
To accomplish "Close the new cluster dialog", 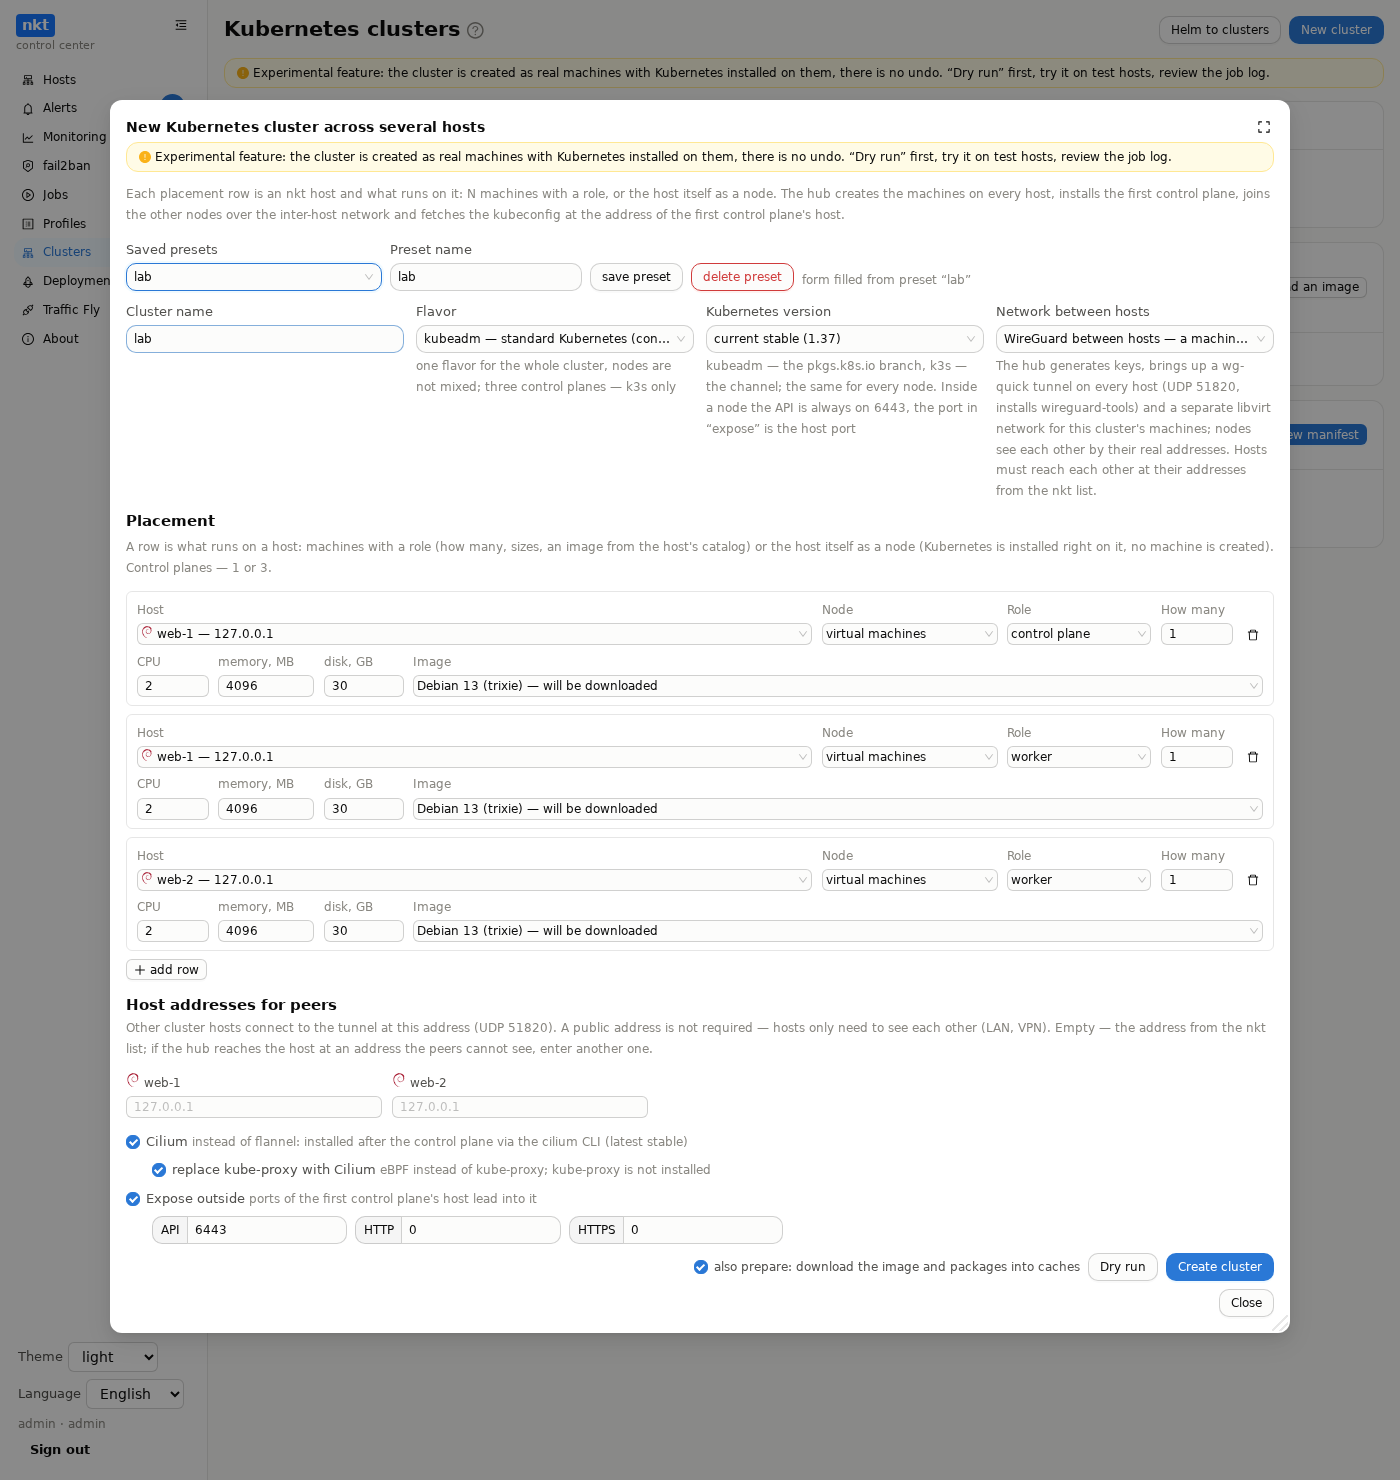I will (1246, 1303).
